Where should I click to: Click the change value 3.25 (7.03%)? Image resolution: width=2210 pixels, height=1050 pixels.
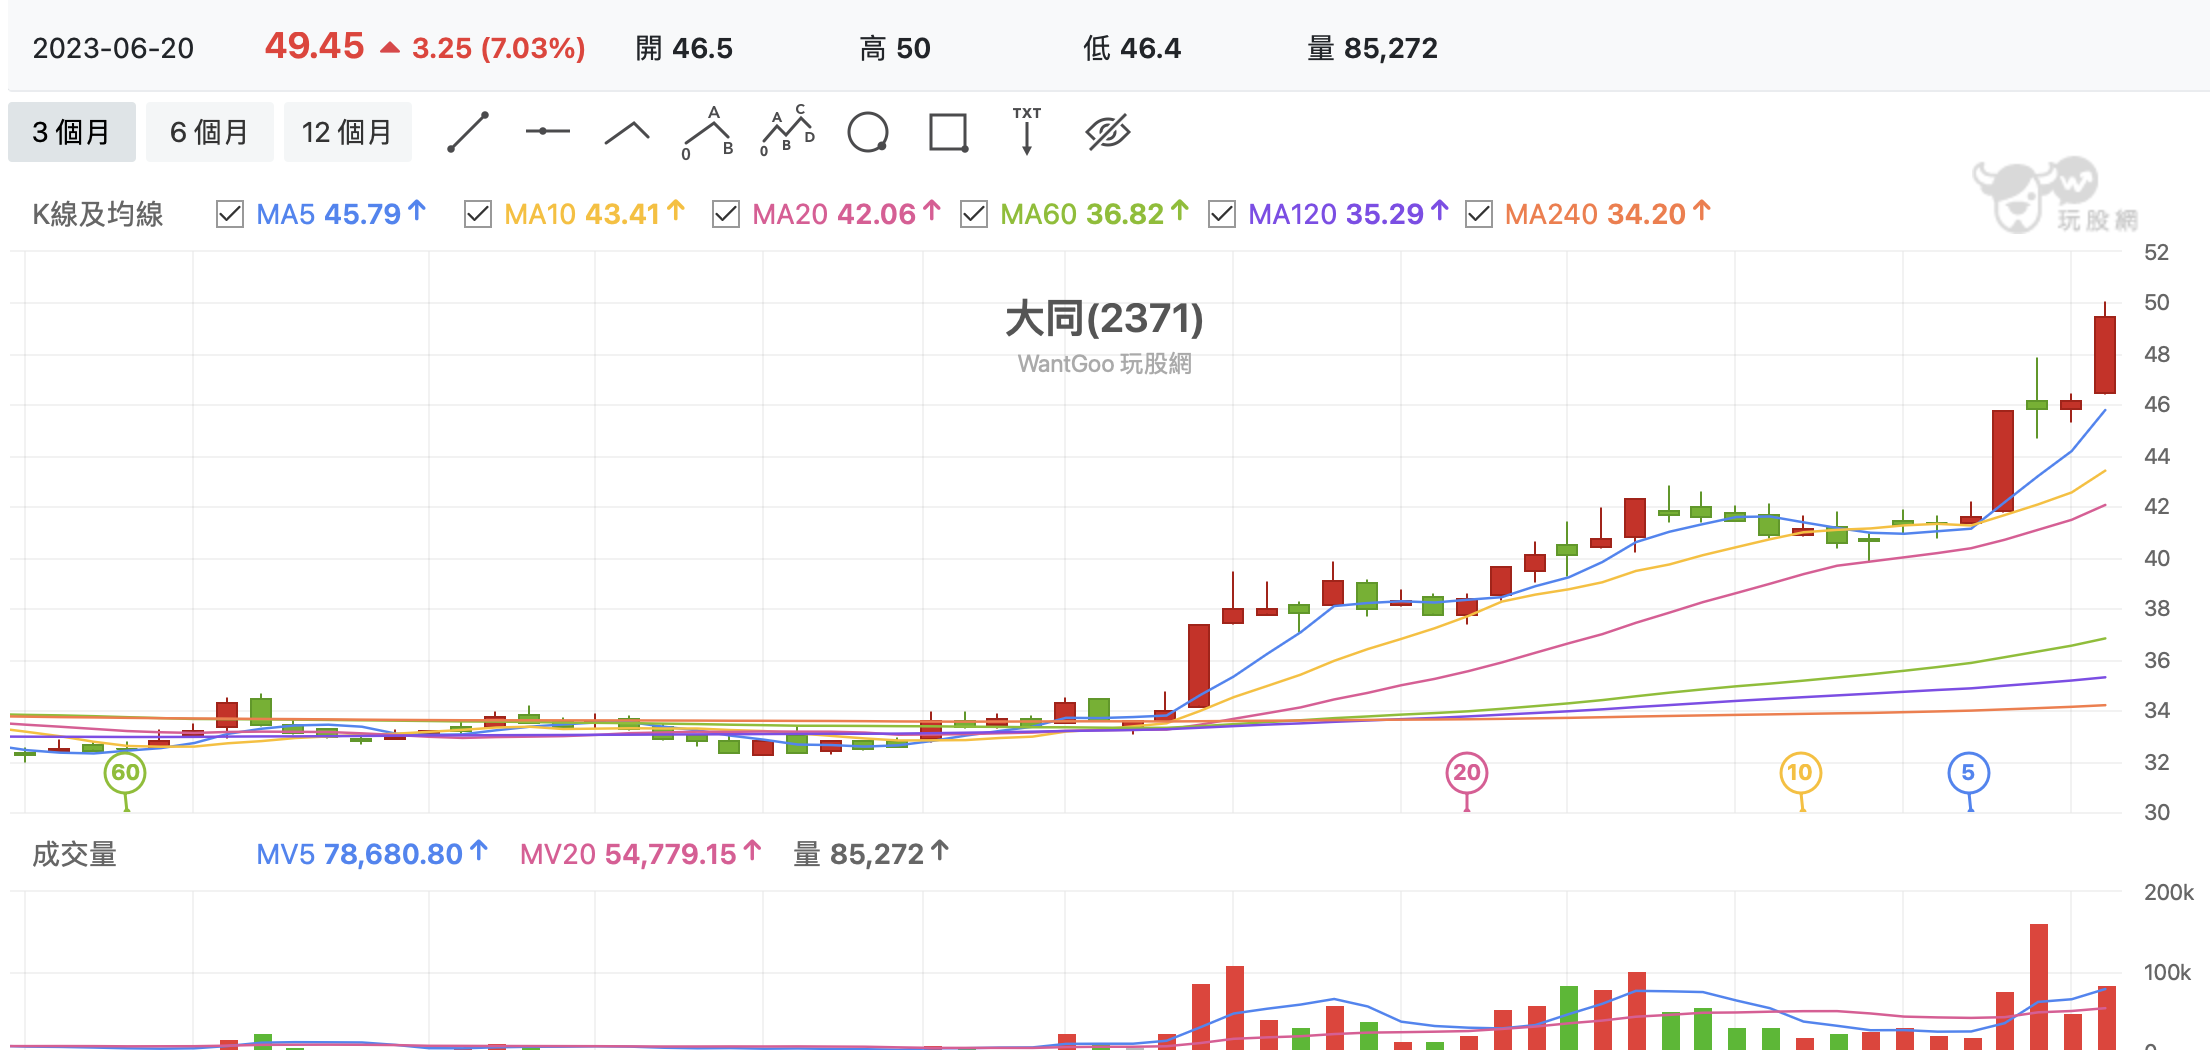pos(498,48)
